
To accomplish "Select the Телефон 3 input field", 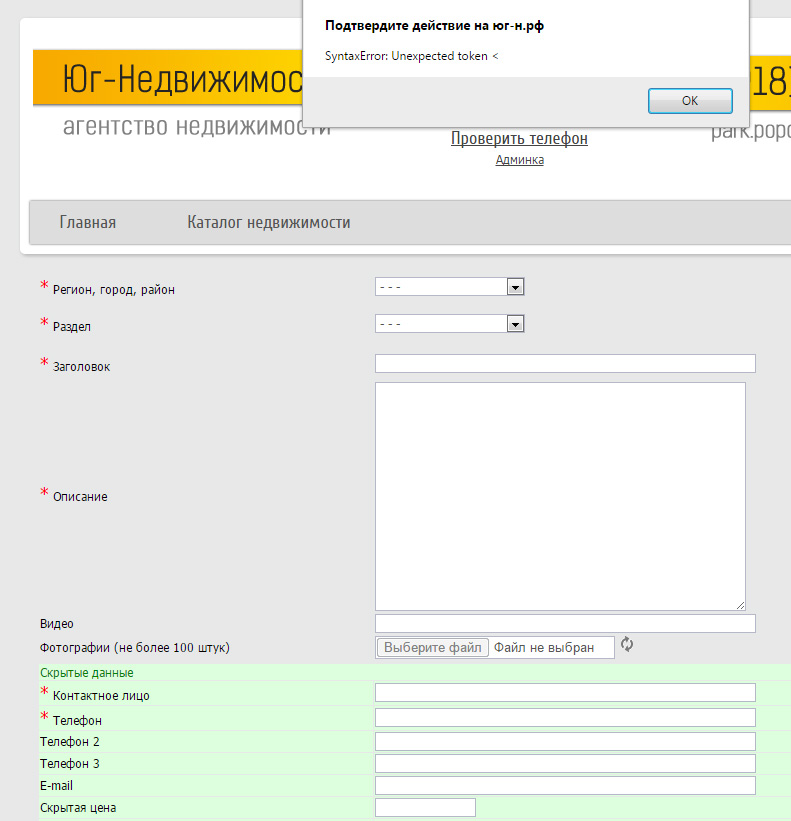I will (x=565, y=763).
